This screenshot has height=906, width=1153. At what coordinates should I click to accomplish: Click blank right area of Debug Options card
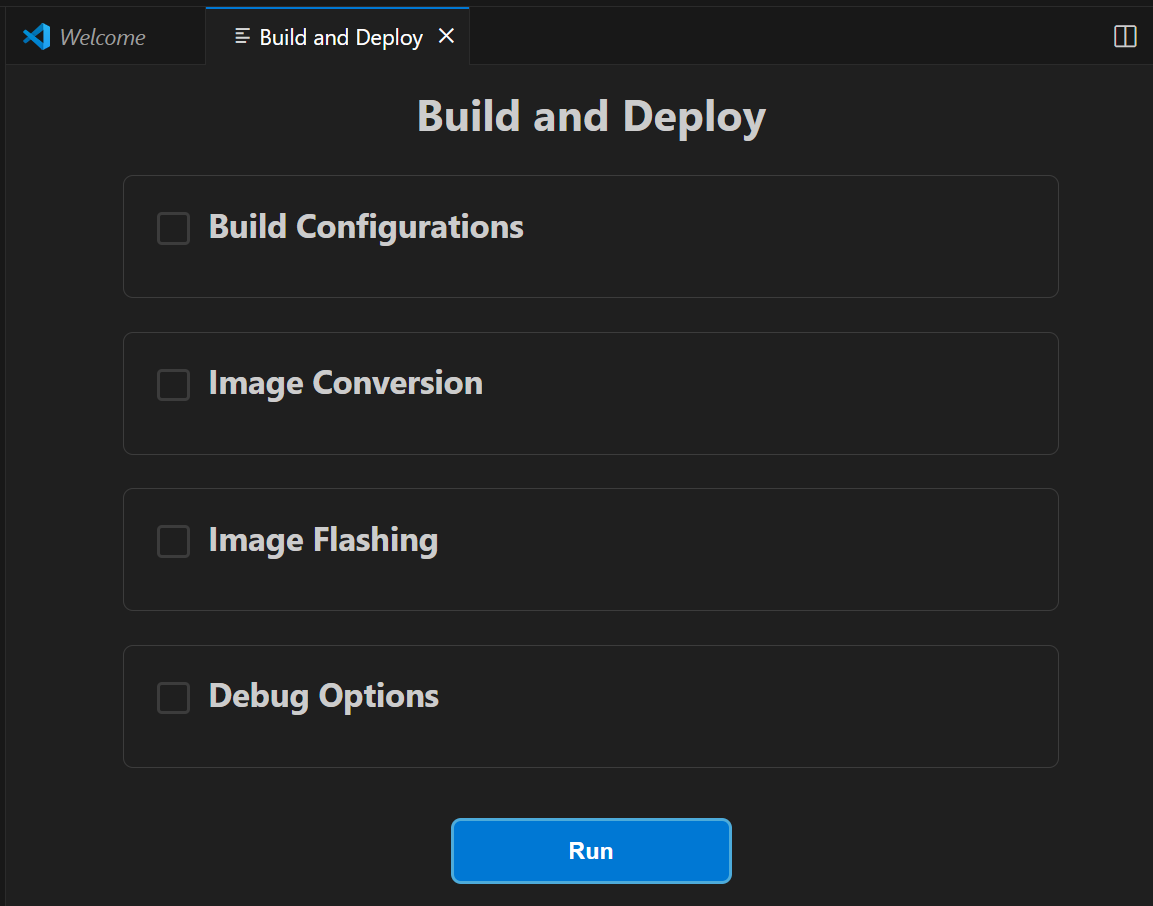pos(850,706)
